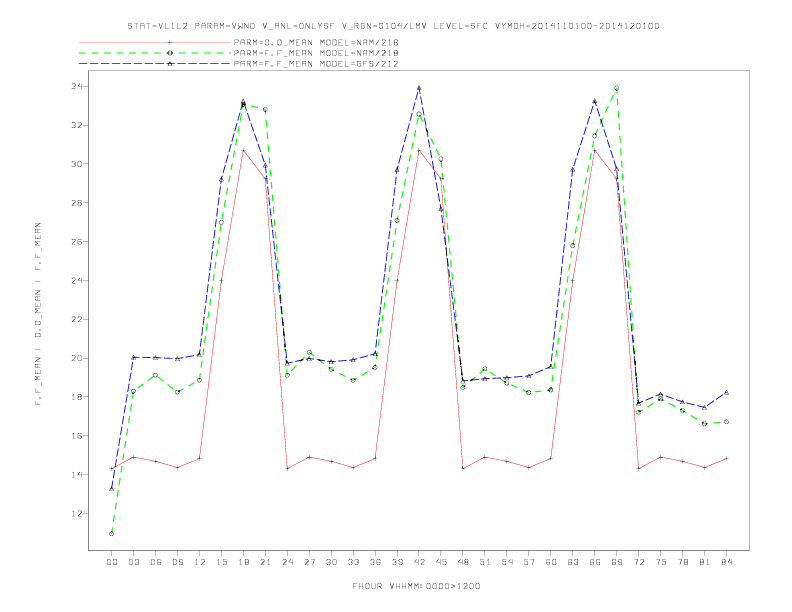
Task: Click blue GFS triangle marker at hour 00
Action: click(112, 489)
